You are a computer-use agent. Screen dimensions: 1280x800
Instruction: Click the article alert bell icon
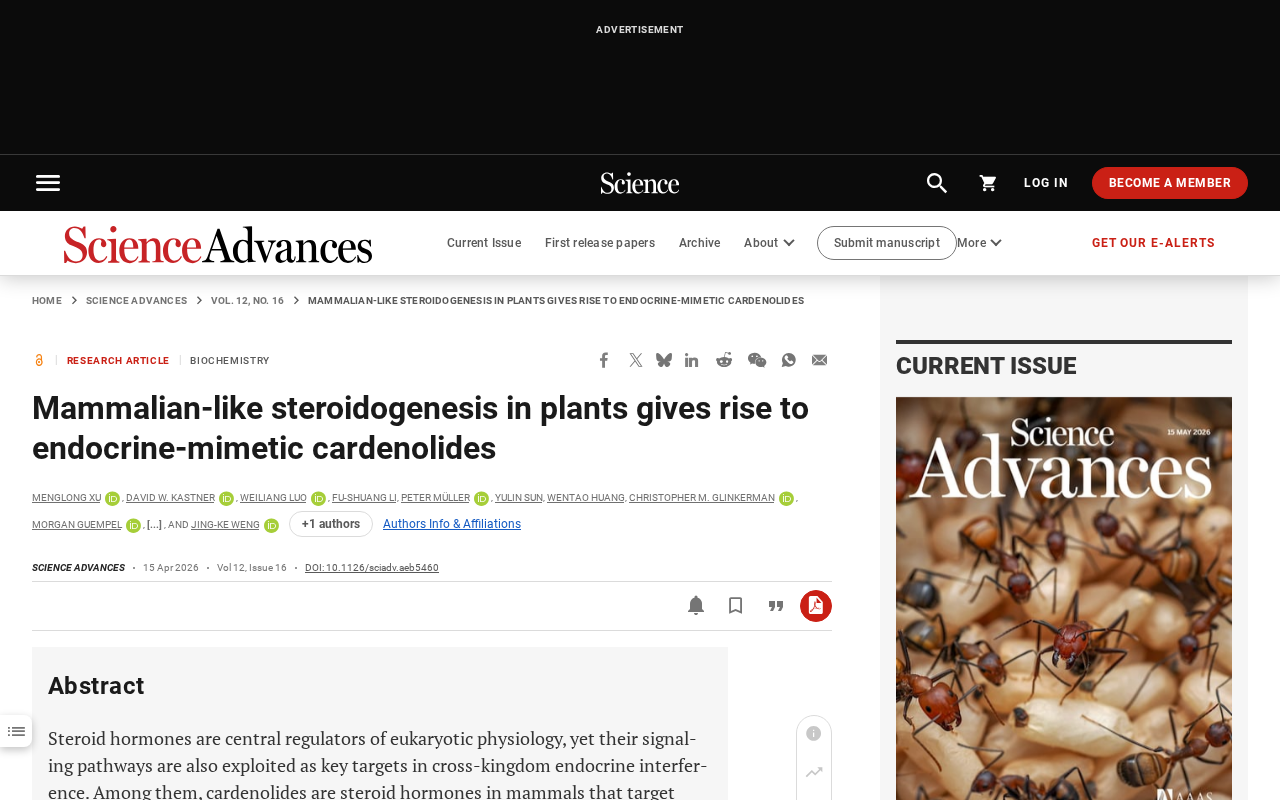pyautogui.click(x=696, y=605)
